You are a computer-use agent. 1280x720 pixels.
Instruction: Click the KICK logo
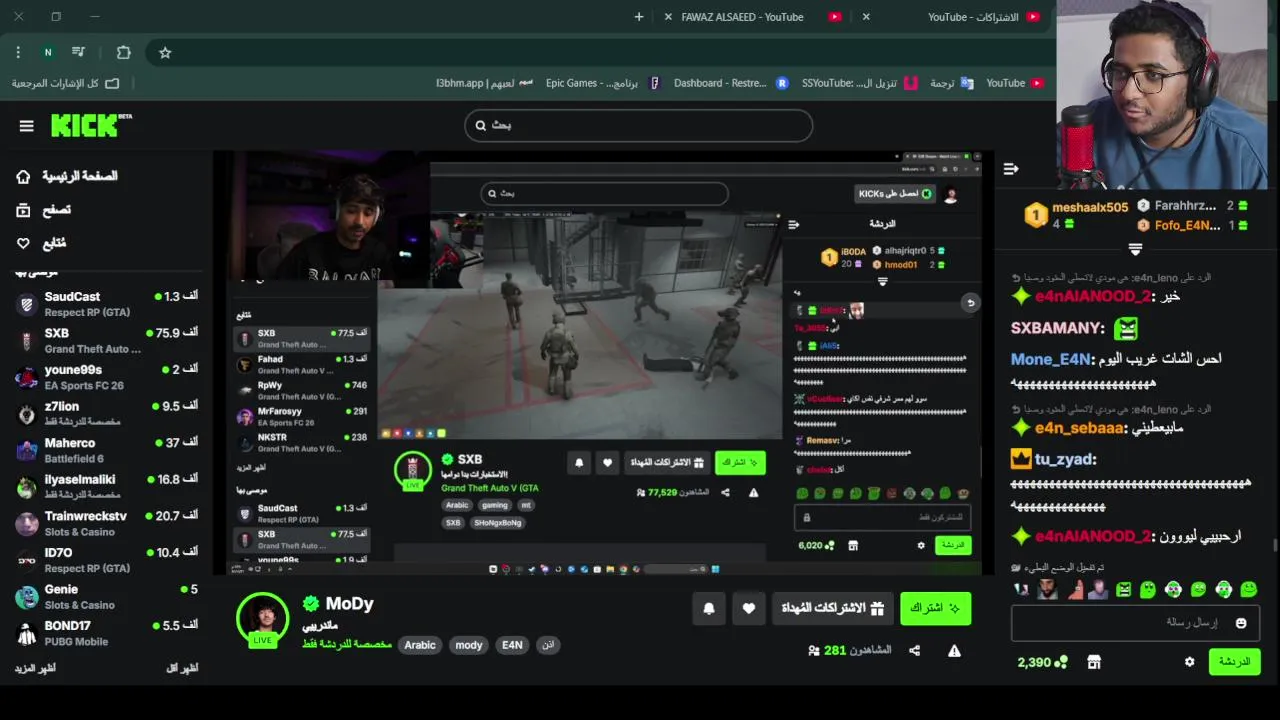point(91,125)
